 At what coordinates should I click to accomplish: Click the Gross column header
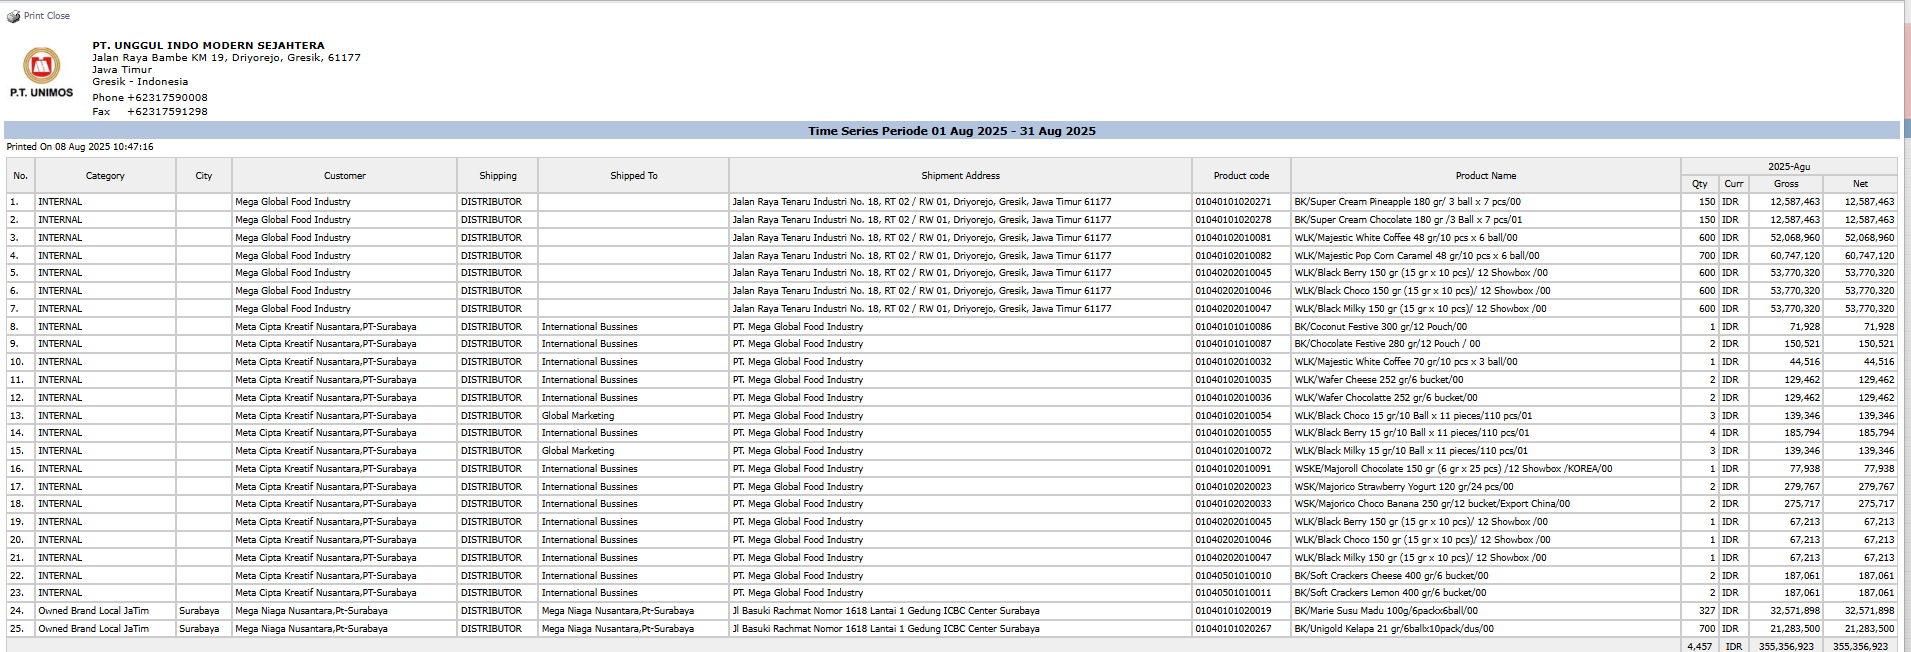pyautogui.click(x=1786, y=184)
